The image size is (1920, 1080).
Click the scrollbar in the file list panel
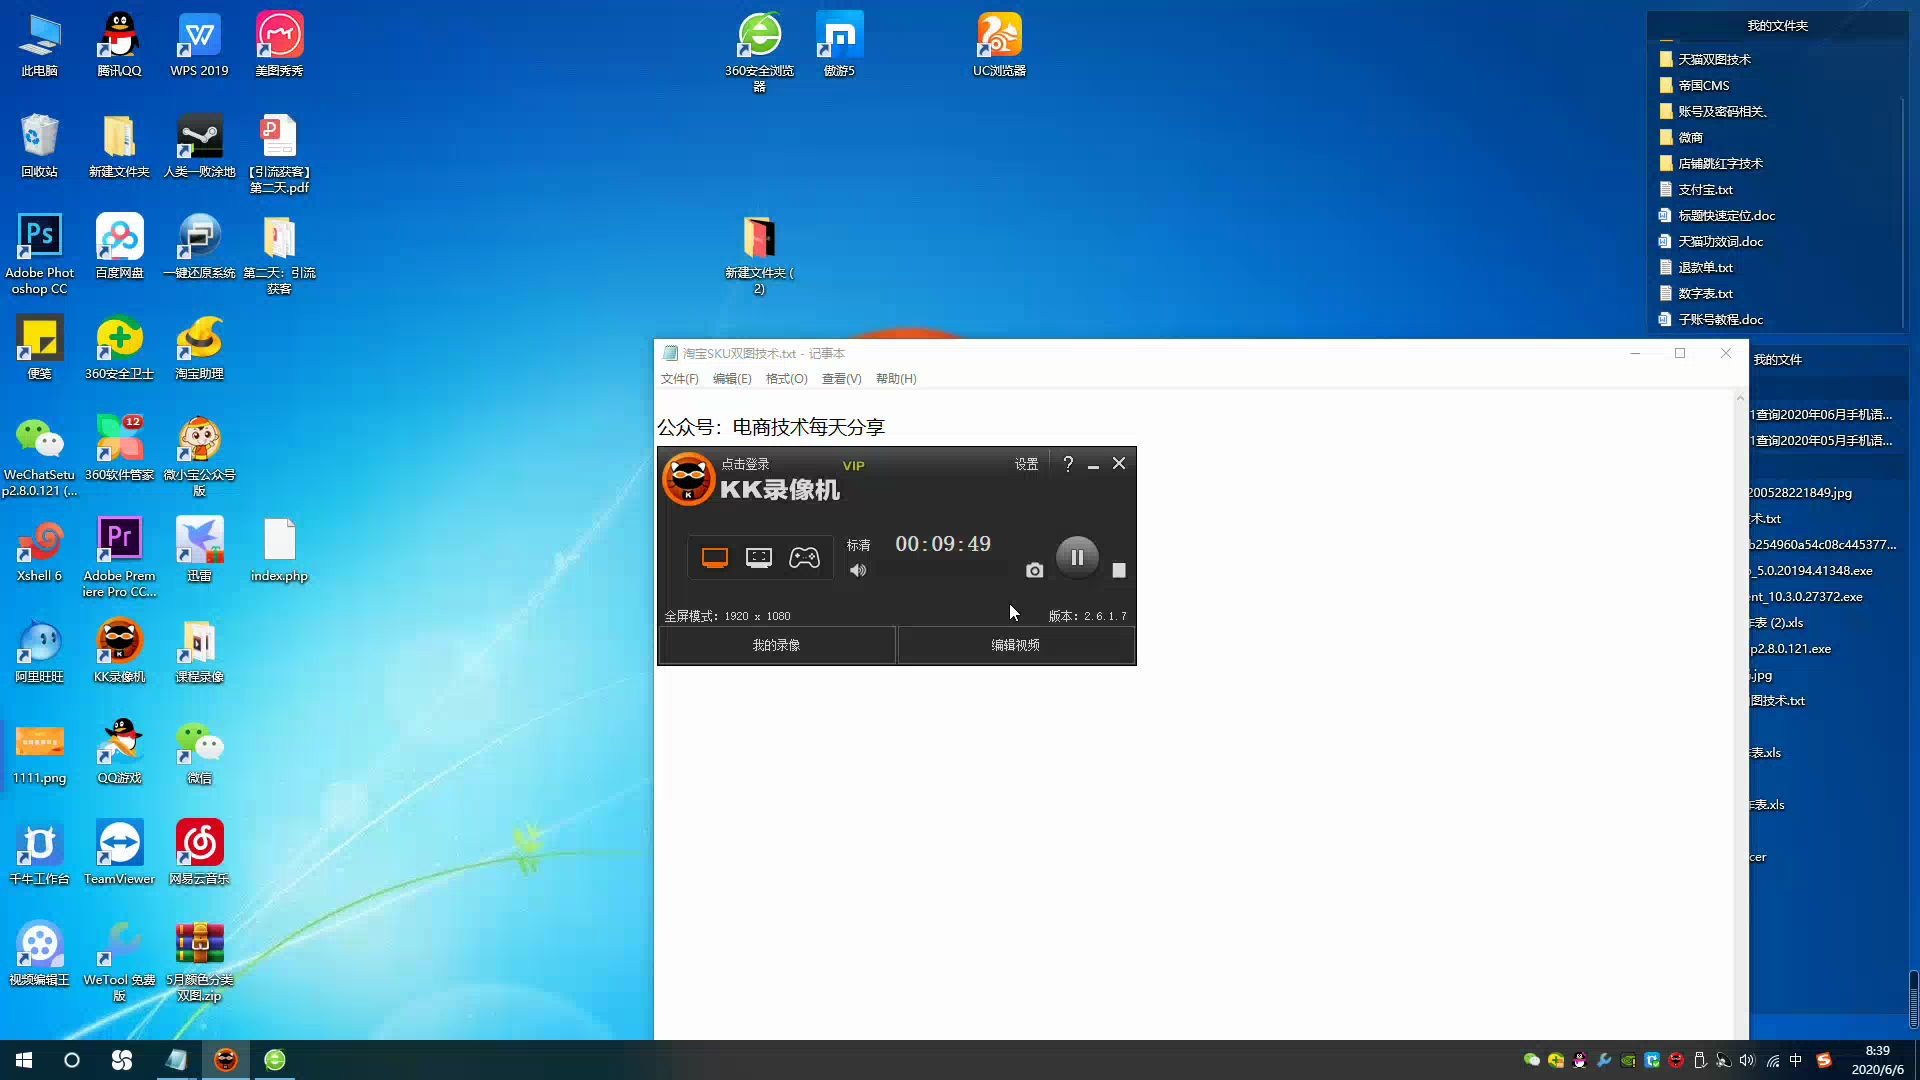tap(1903, 211)
